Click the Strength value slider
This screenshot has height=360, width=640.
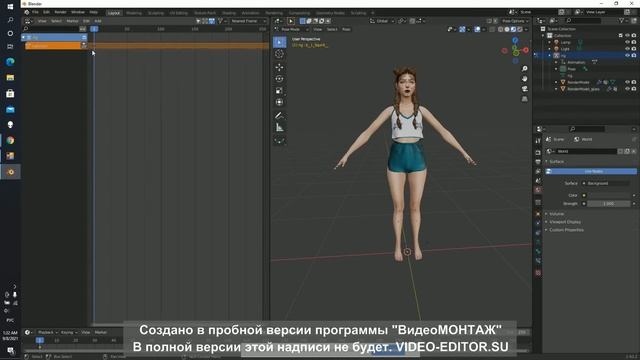(609, 204)
